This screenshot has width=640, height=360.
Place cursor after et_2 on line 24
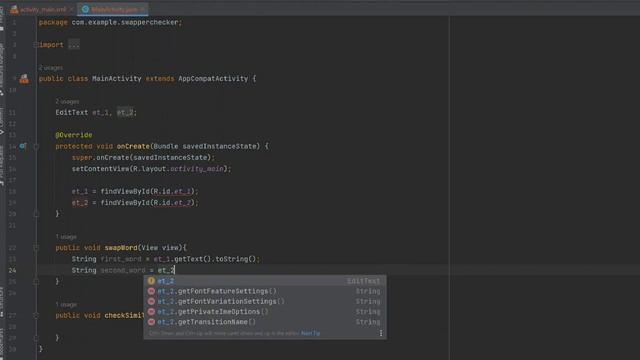pos(175,270)
